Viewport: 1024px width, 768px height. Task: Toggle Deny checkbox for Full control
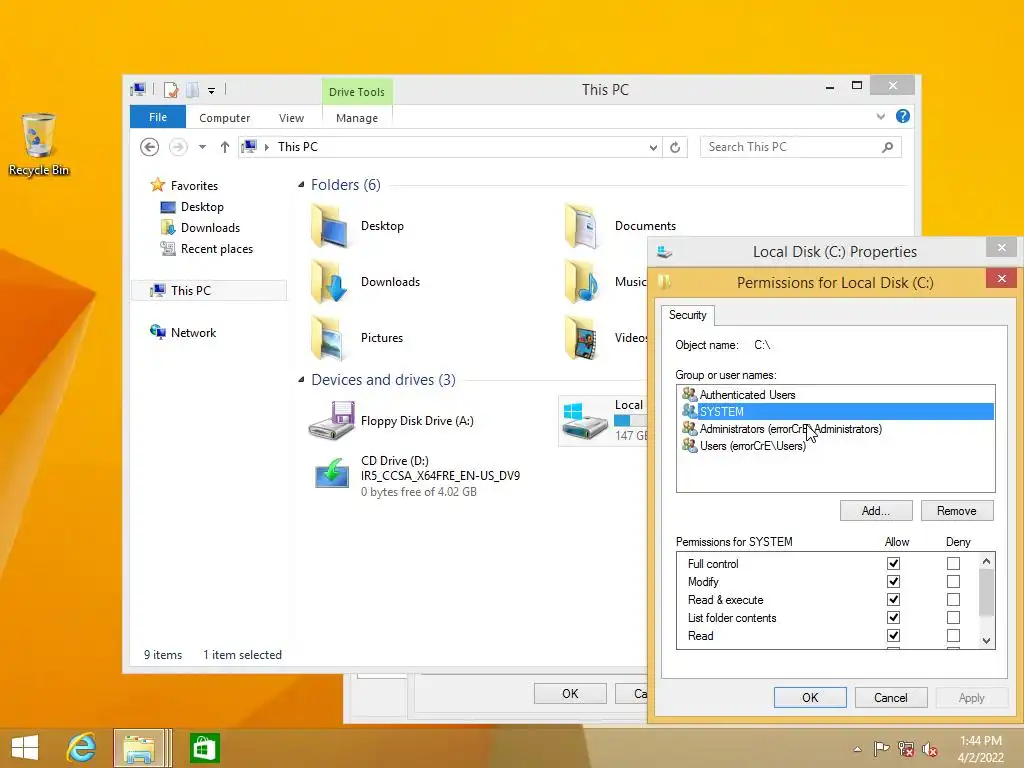point(953,563)
